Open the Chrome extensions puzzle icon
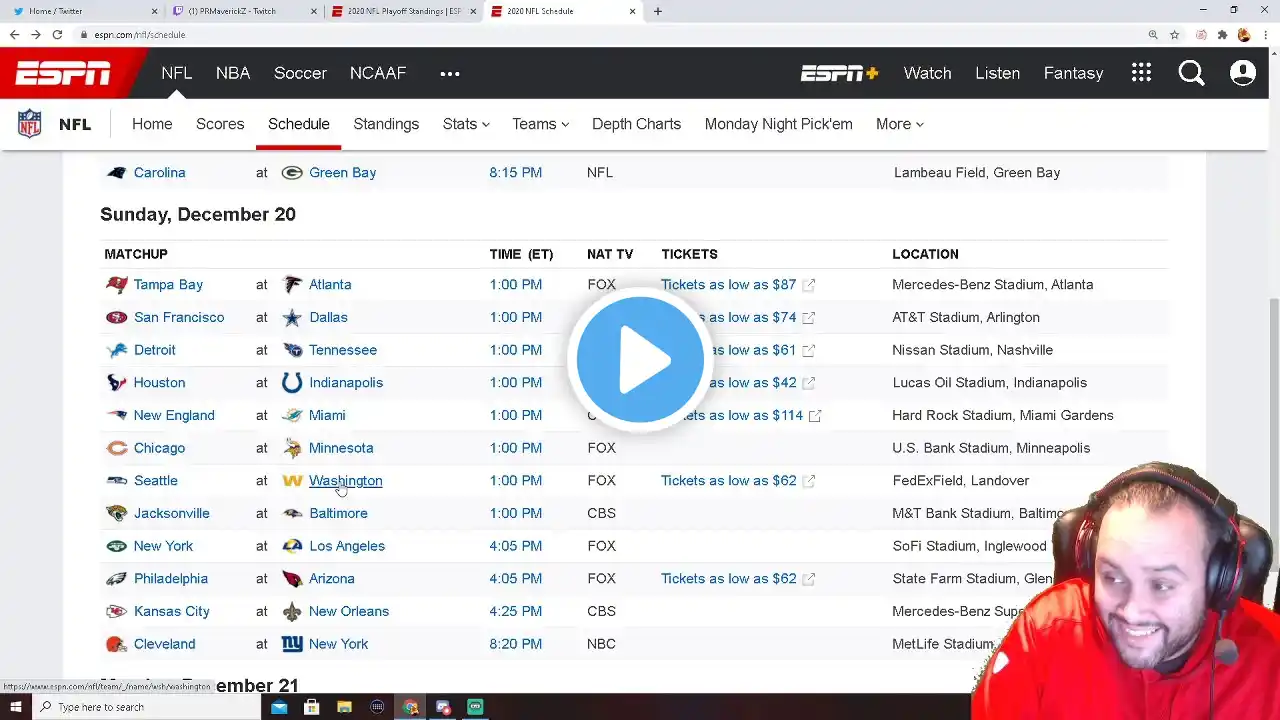 point(1222,34)
